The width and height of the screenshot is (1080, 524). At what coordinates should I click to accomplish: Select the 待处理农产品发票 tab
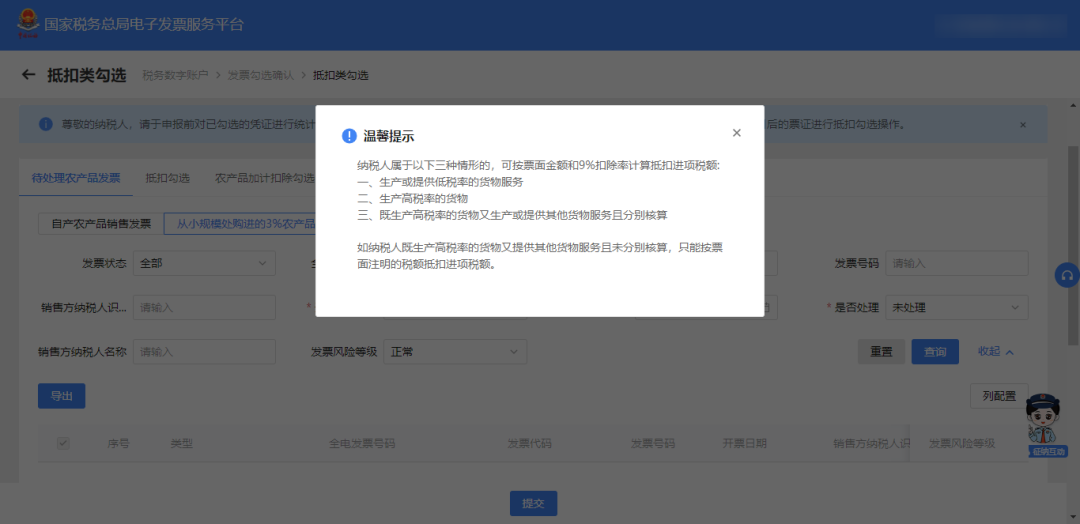(x=76, y=178)
